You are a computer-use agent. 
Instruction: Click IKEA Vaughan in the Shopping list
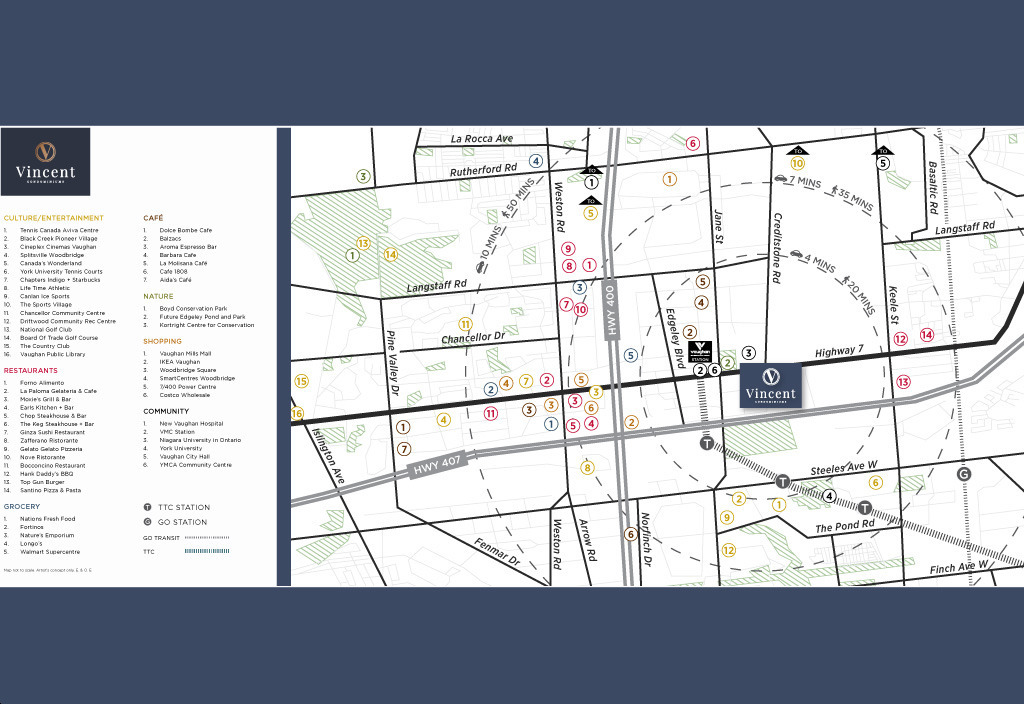coord(179,362)
